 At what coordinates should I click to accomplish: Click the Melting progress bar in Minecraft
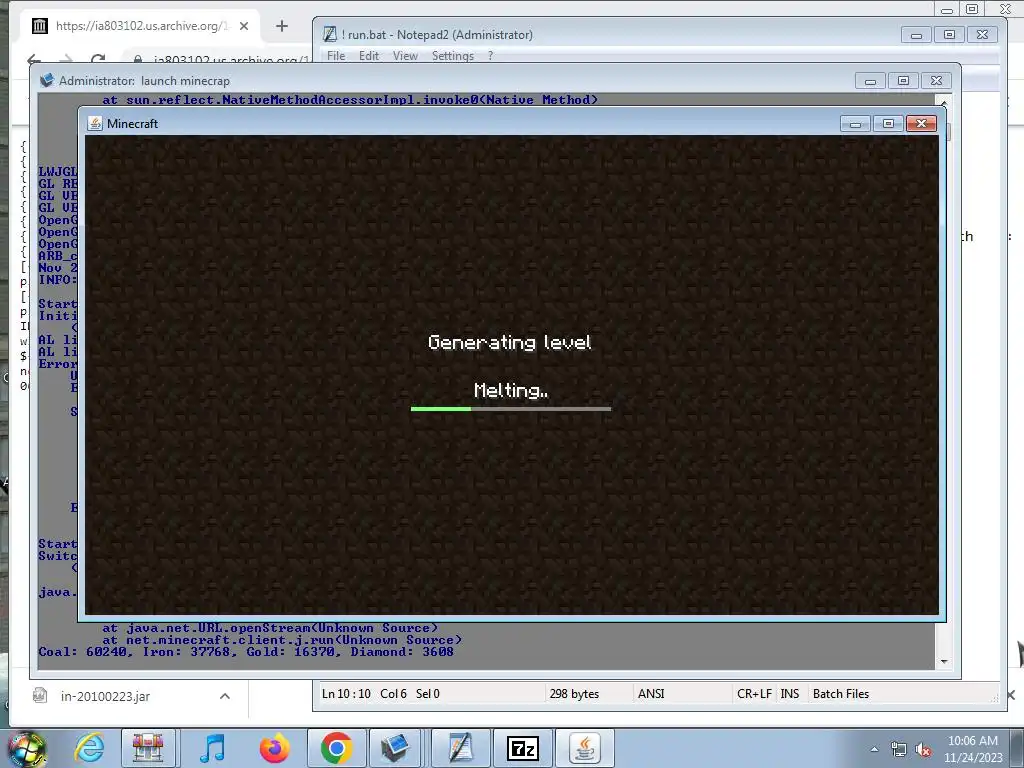pyautogui.click(x=511, y=409)
